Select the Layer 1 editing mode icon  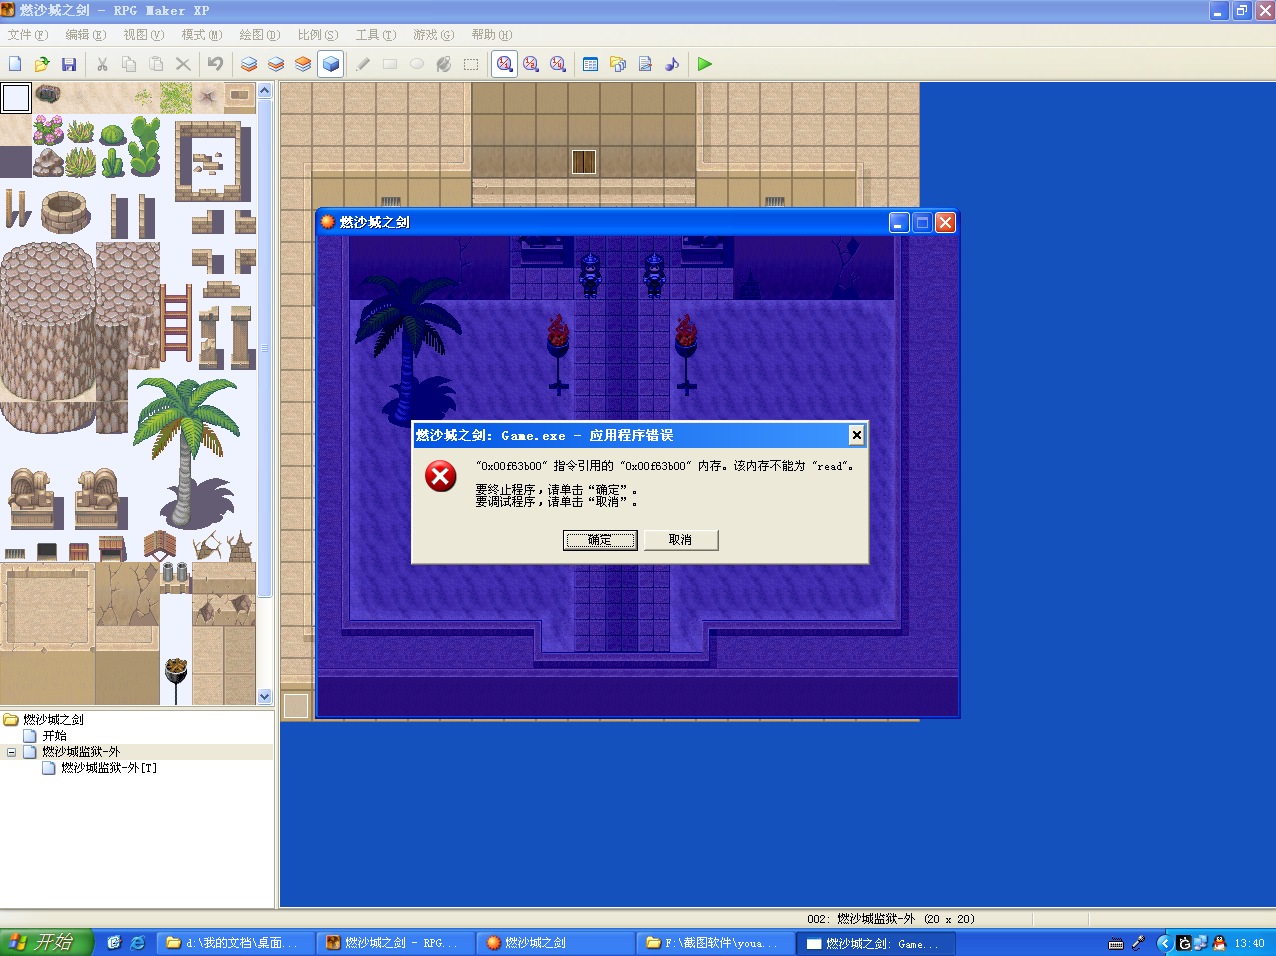(x=249, y=64)
